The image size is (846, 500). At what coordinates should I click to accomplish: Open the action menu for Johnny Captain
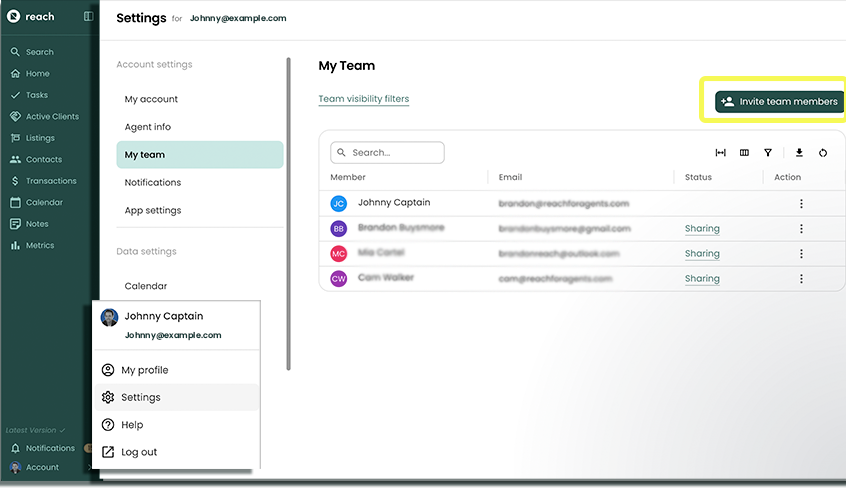pyautogui.click(x=801, y=203)
